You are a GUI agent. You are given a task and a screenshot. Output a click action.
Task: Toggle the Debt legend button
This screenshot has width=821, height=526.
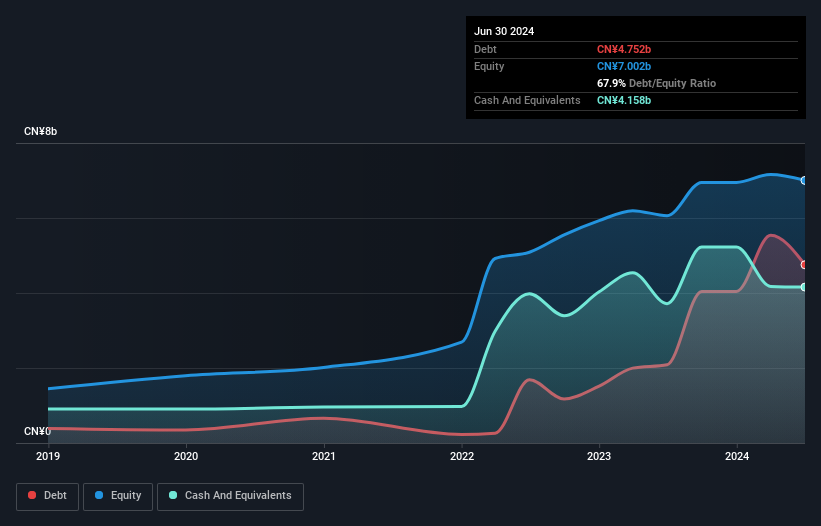point(47,496)
